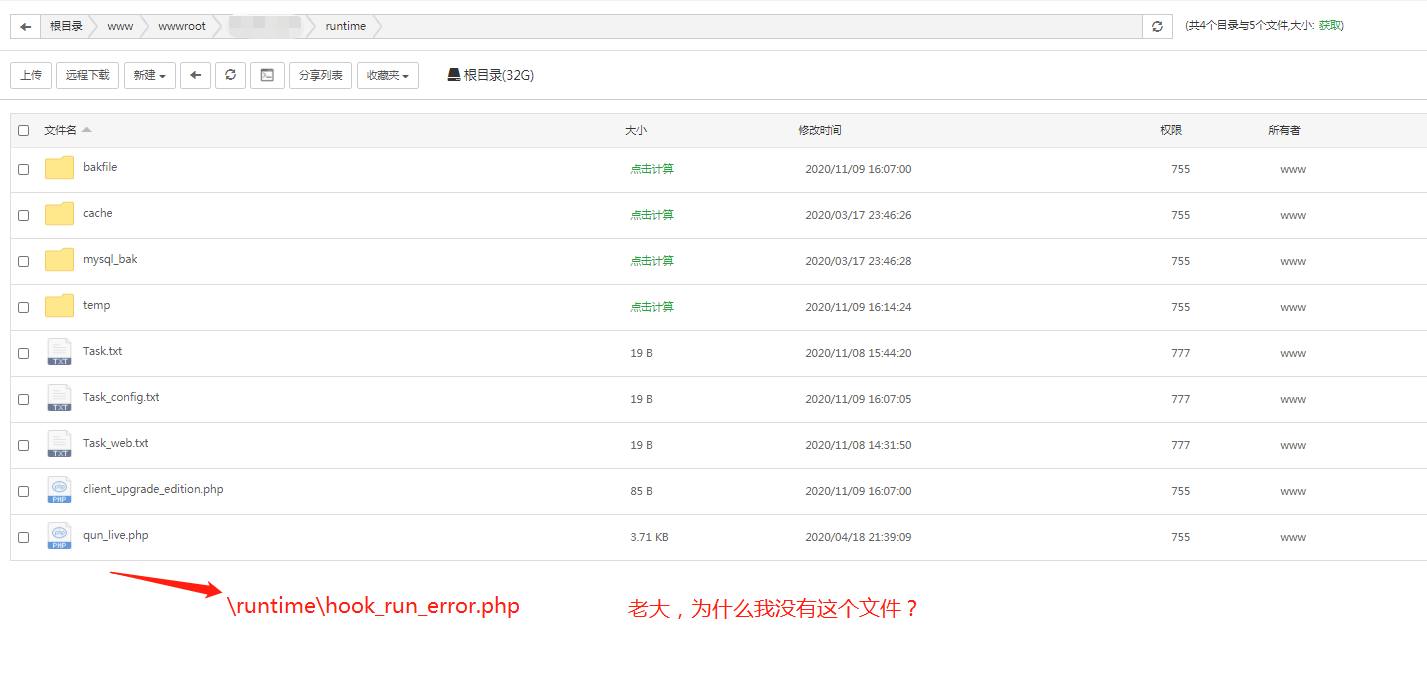This screenshot has height=682, width=1427.
Task: Toggle the select-all checkbox in the header
Action: coord(23,130)
